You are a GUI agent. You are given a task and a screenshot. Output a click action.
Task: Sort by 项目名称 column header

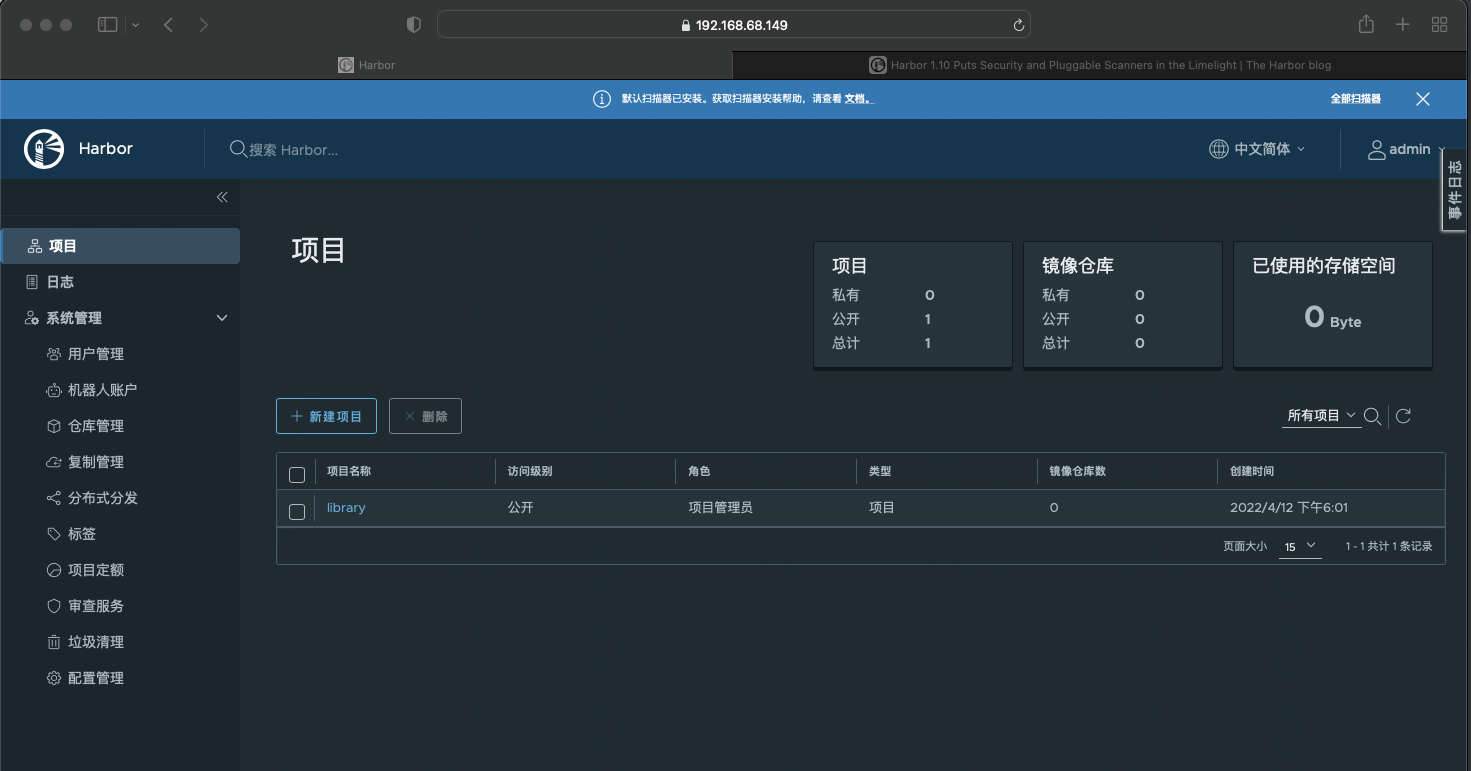(349, 471)
